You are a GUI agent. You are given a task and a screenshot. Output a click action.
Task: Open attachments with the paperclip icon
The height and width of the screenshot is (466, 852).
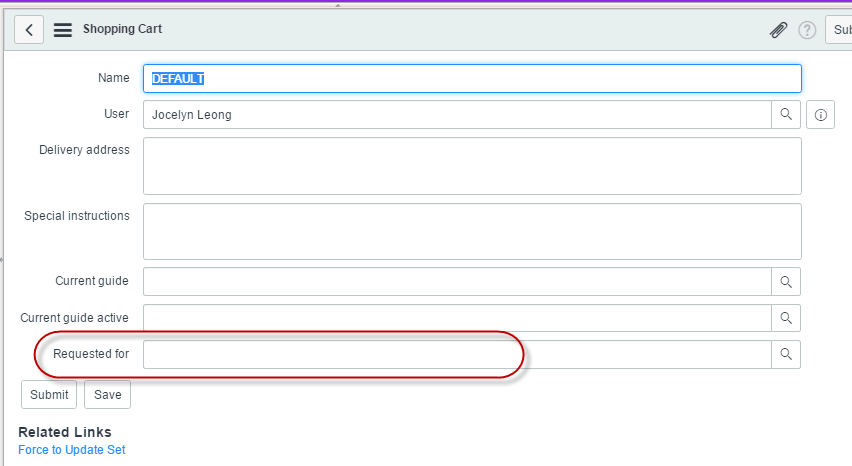click(778, 30)
